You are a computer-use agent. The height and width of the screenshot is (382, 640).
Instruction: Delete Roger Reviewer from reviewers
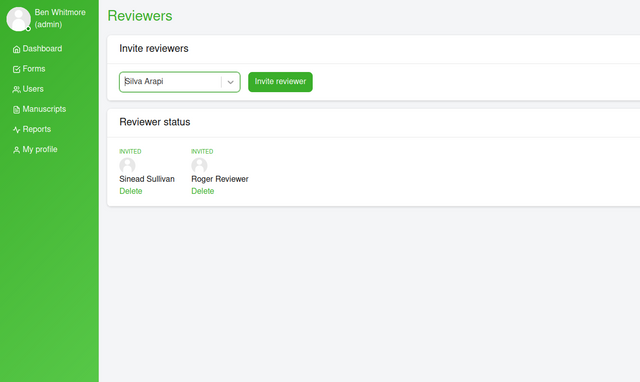click(202, 191)
